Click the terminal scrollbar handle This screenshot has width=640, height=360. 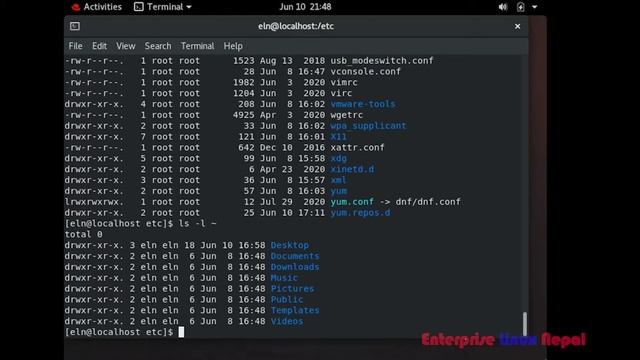click(x=524, y=324)
